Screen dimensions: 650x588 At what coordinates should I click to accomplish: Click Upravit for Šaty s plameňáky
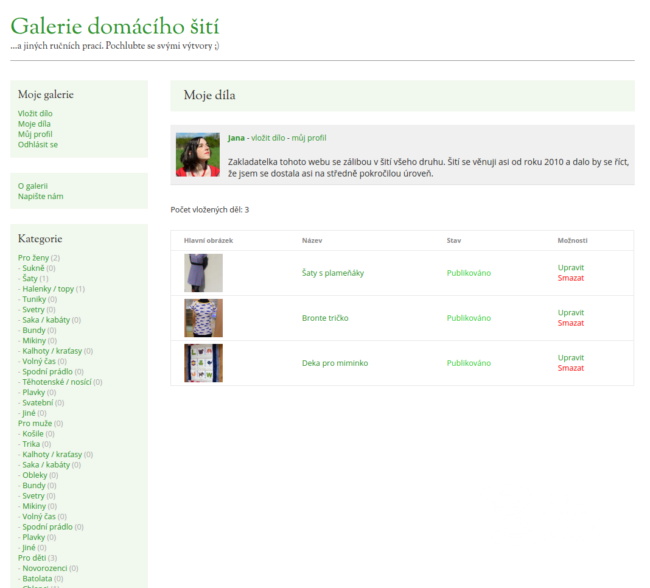pyautogui.click(x=571, y=267)
